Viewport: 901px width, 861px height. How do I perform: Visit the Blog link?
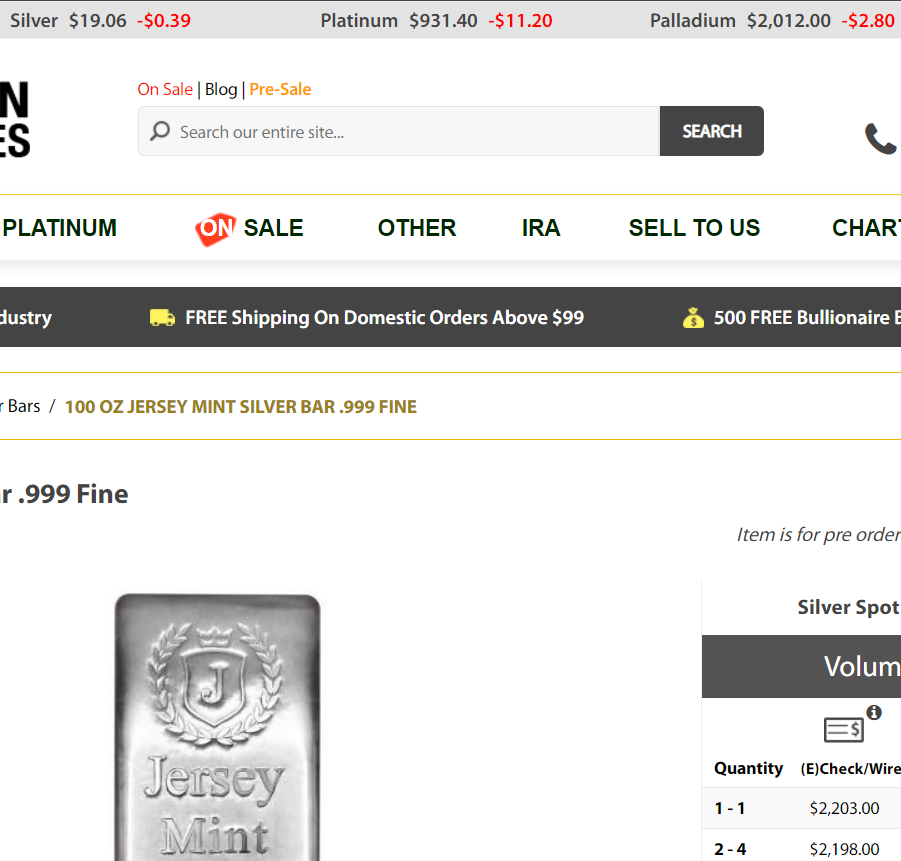221,89
